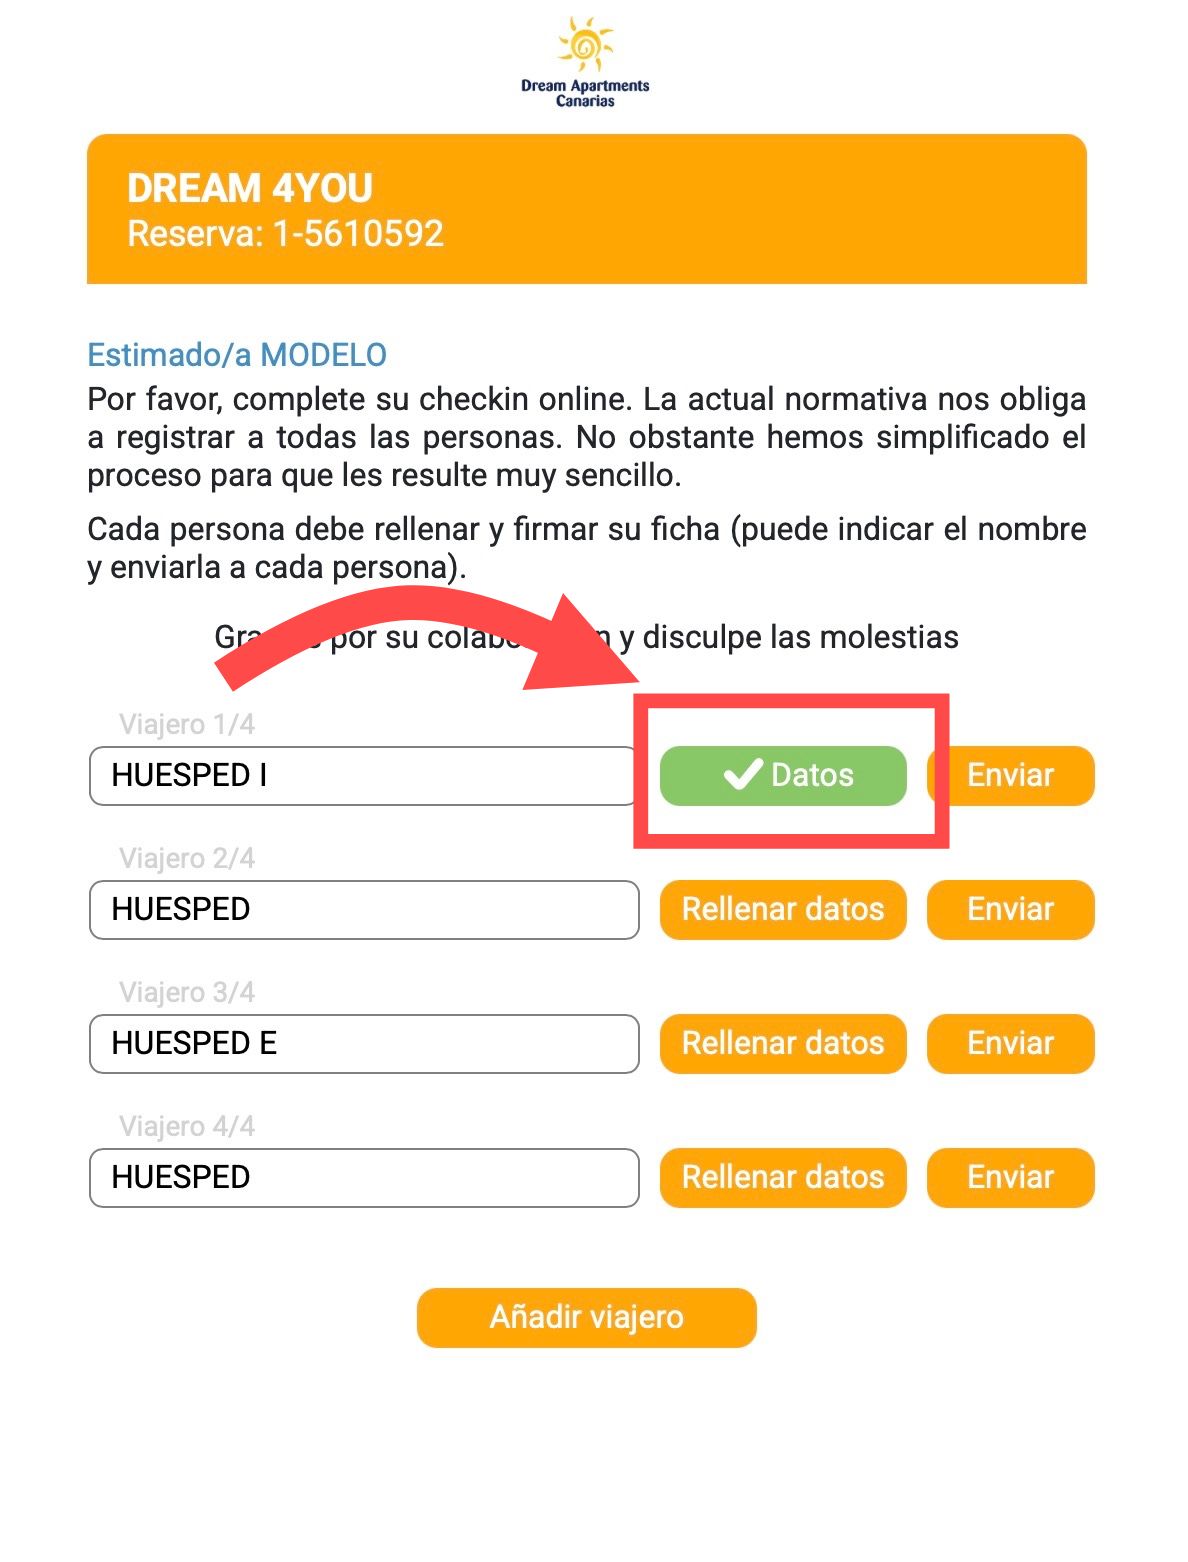Open the green Datos button for traveler 1
Viewport: 1188px width, 1562px height.
click(783, 776)
